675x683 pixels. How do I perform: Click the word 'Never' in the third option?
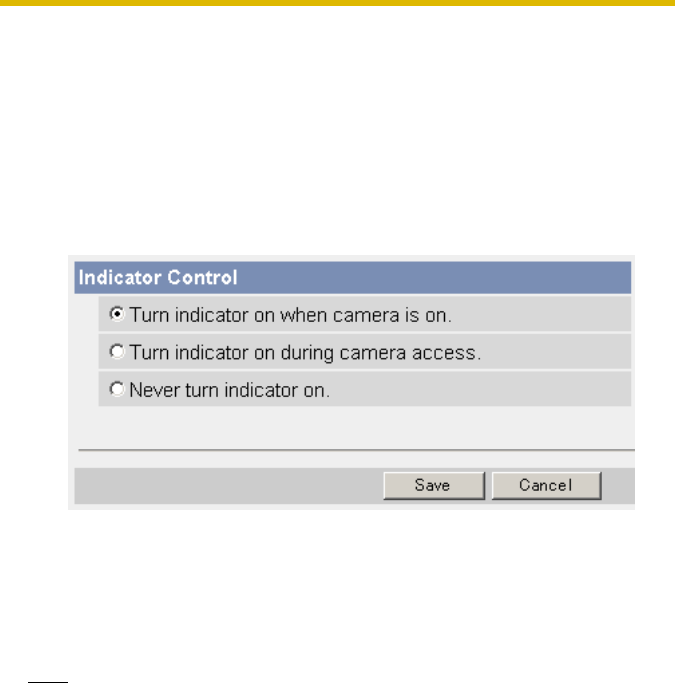pyautogui.click(x=155, y=390)
